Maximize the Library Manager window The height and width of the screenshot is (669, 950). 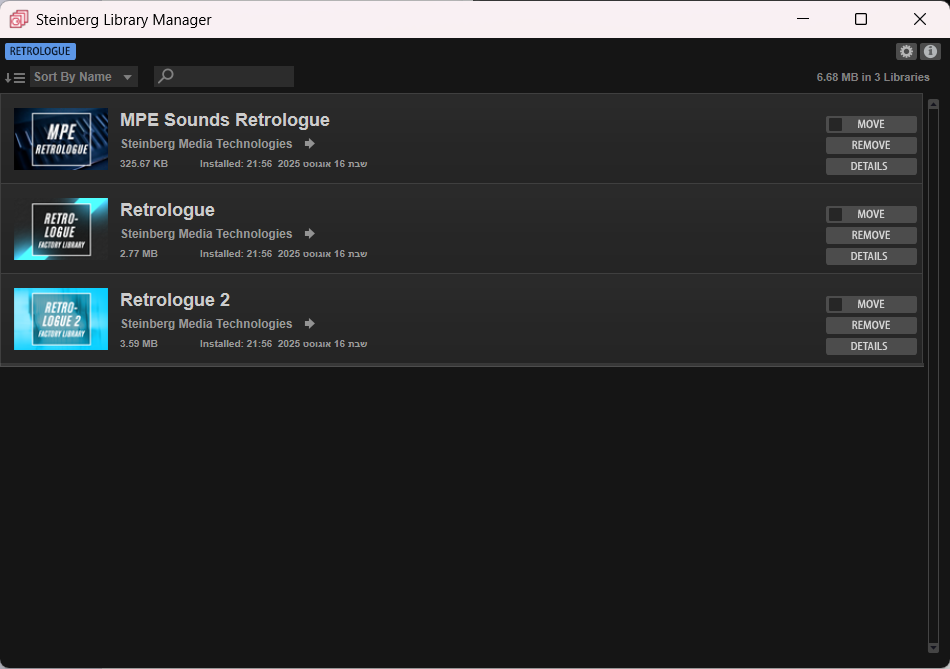click(x=861, y=19)
